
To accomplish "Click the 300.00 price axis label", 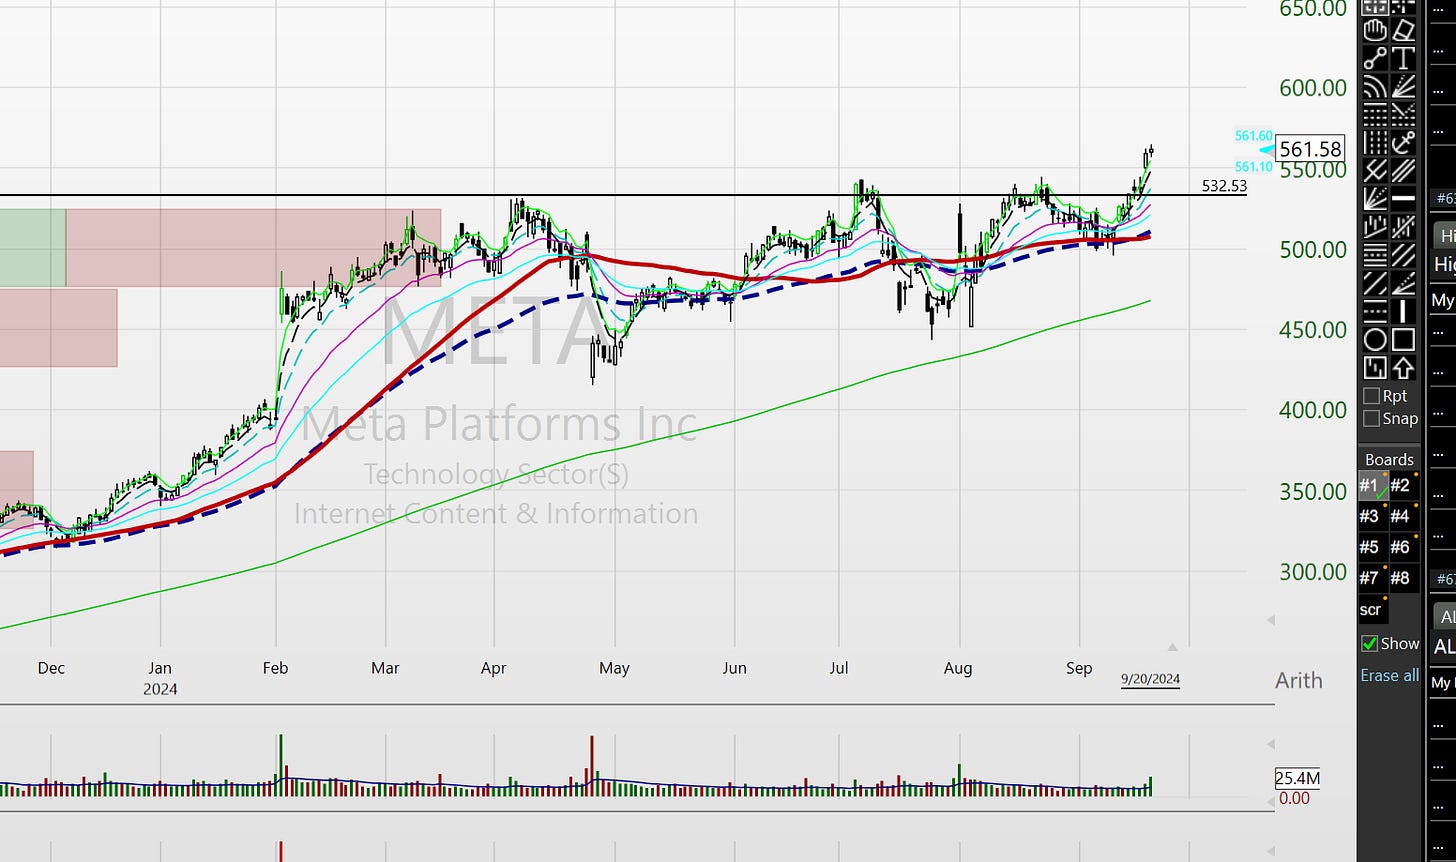I will [x=1313, y=572].
